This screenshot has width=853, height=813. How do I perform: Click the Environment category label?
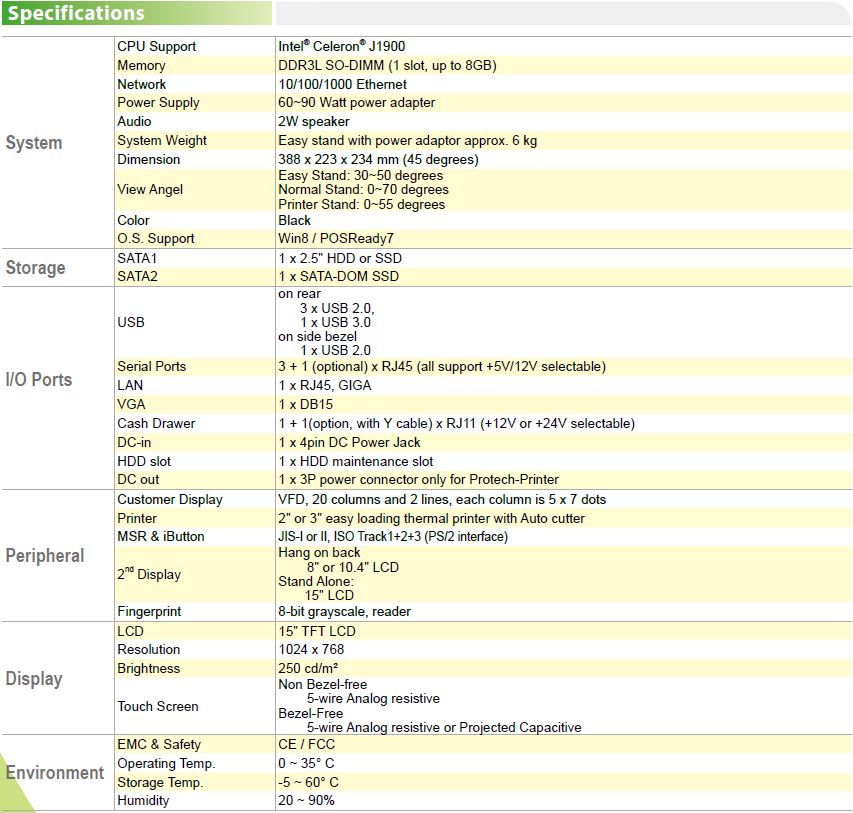54,773
